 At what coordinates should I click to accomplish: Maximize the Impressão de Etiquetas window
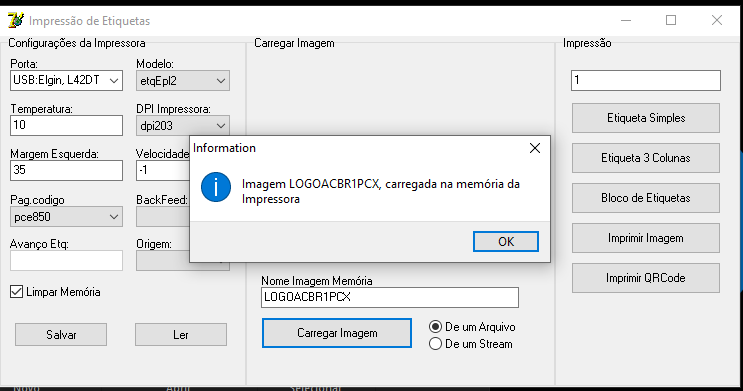[x=671, y=20]
